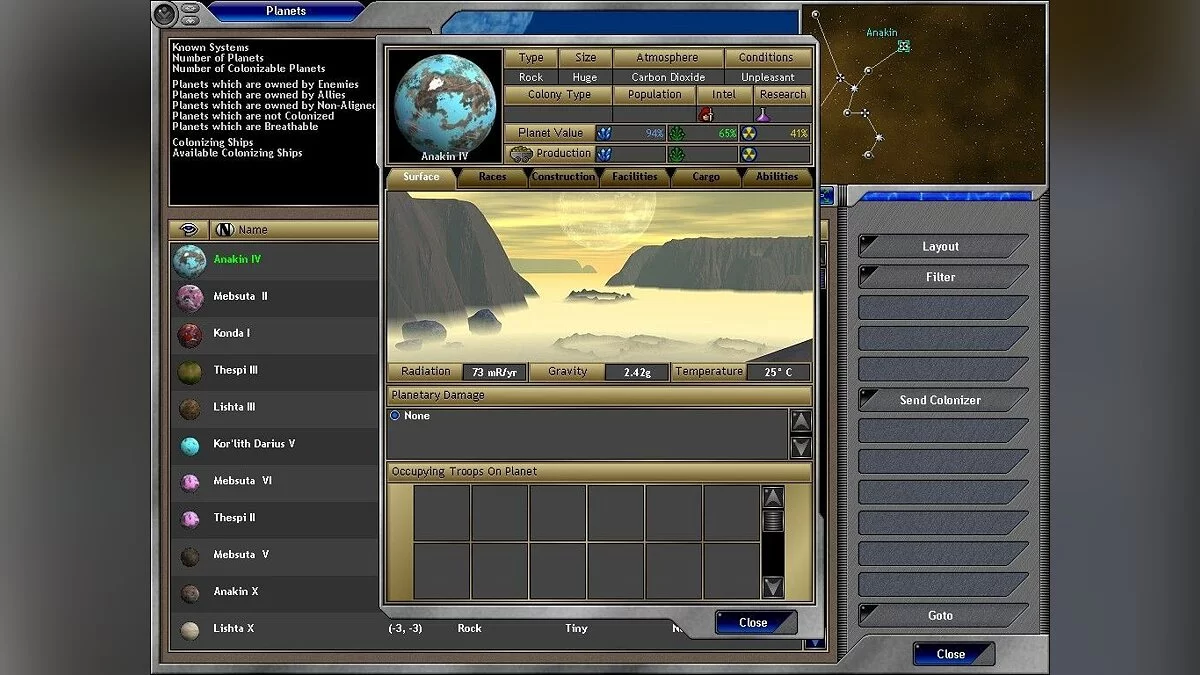Select the cyan Kor'lith Darius V planet icon
Image resolution: width=1200 pixels, height=675 pixels.
coord(189,446)
